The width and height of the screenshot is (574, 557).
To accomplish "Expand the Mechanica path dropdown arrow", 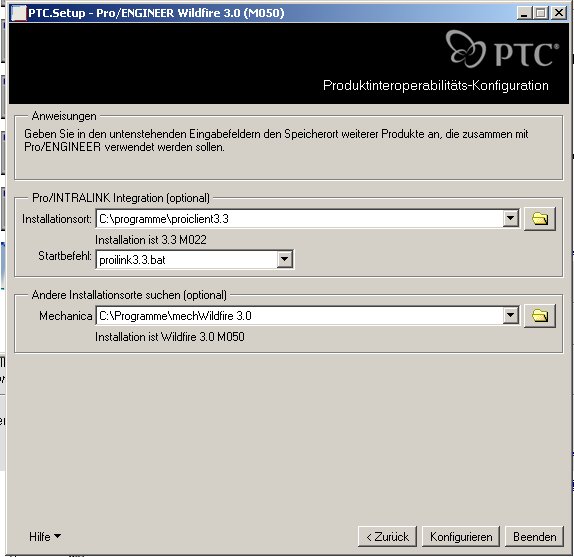I will 510,315.
